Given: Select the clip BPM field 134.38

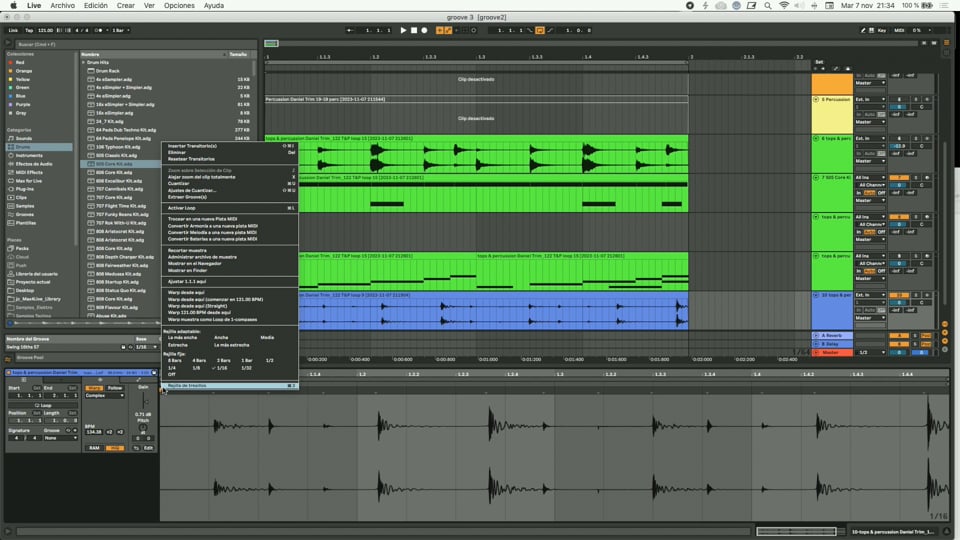Looking at the screenshot, I should pos(94,432).
